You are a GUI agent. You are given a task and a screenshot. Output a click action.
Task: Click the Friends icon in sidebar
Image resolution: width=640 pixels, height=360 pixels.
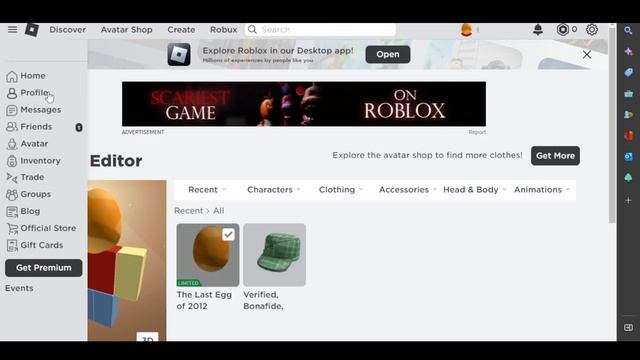click(x=12, y=127)
